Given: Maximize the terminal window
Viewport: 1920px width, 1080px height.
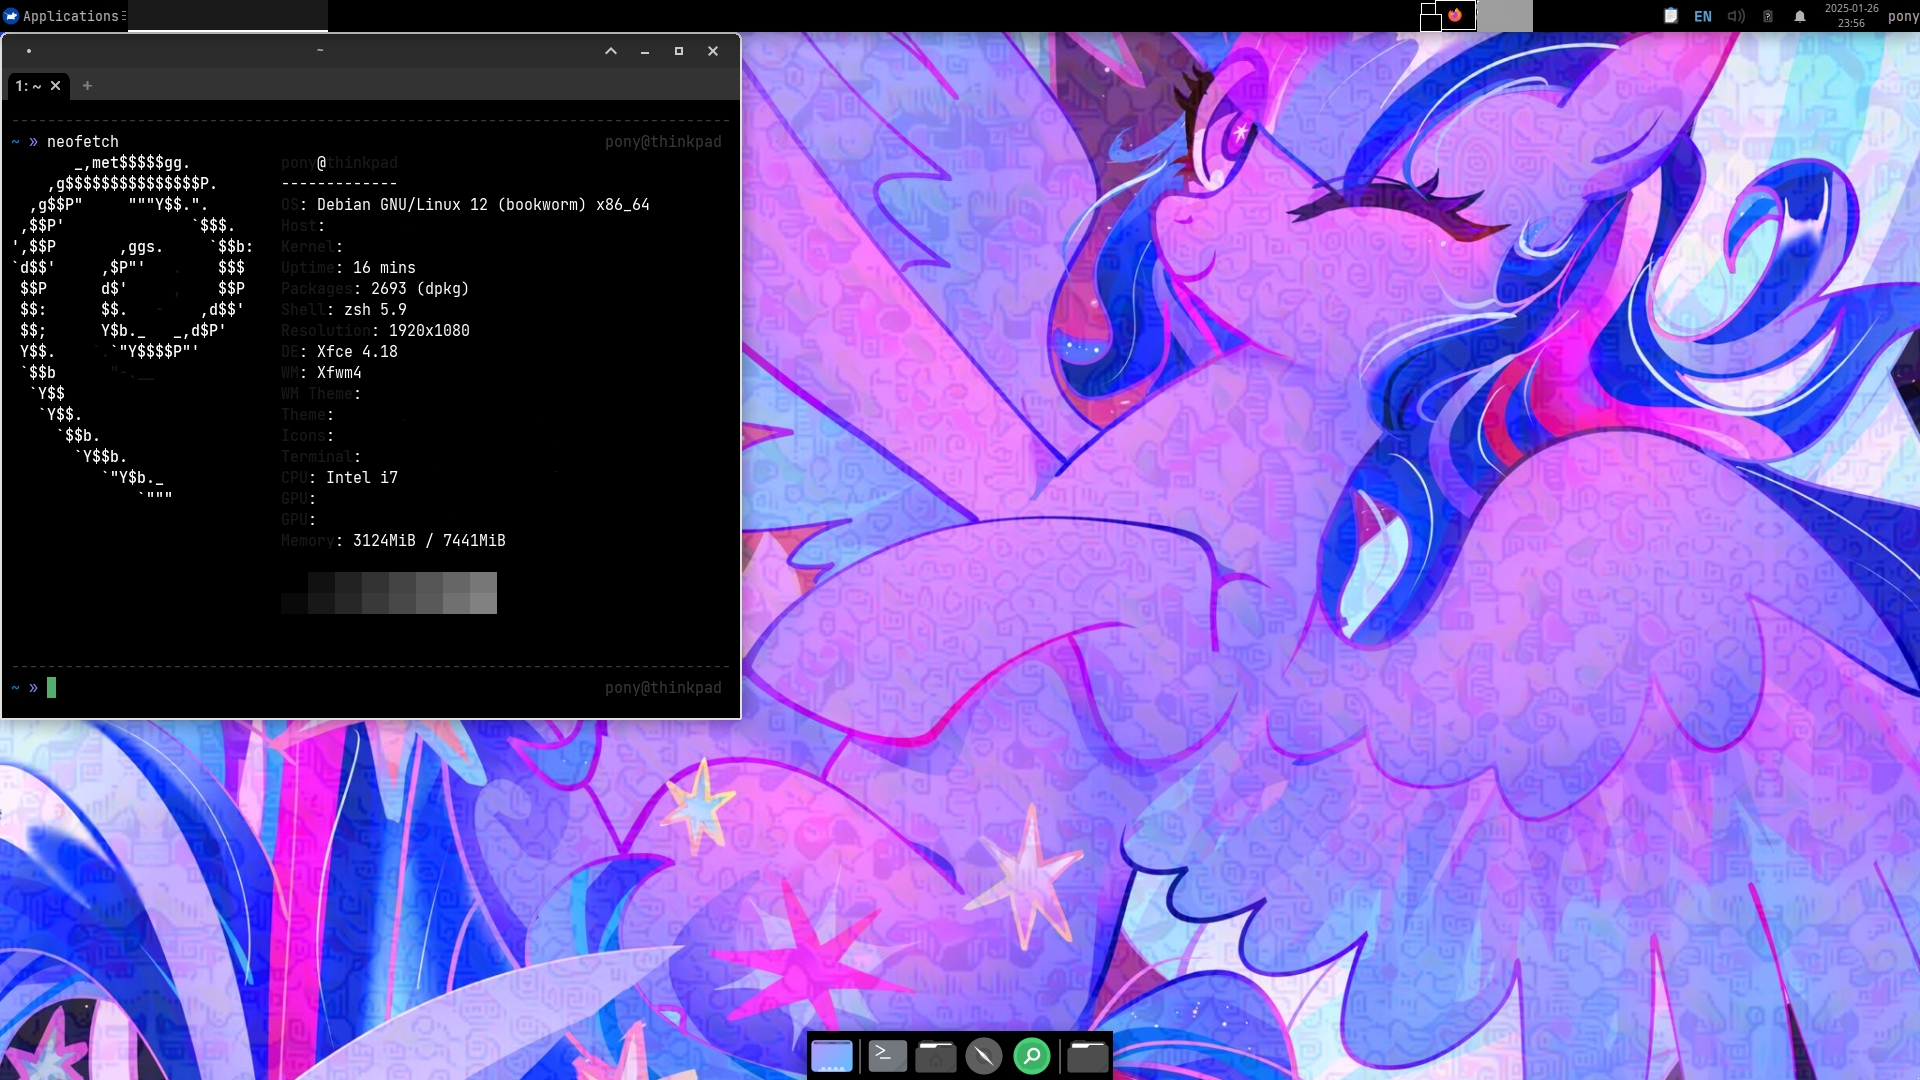Looking at the screenshot, I should click(679, 51).
